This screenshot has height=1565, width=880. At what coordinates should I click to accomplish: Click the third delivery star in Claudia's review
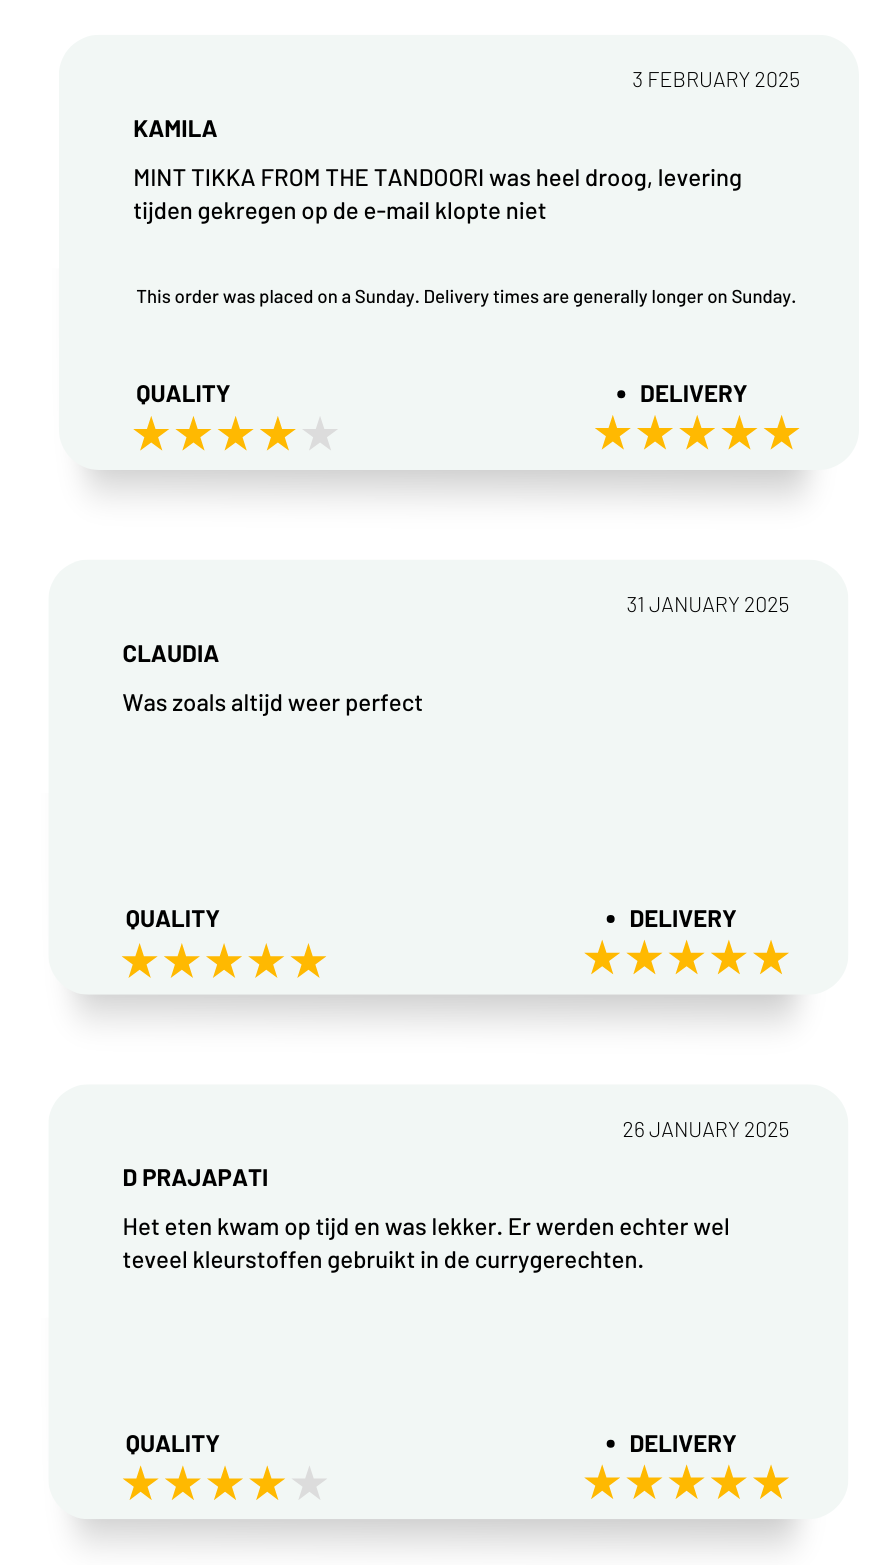point(686,958)
